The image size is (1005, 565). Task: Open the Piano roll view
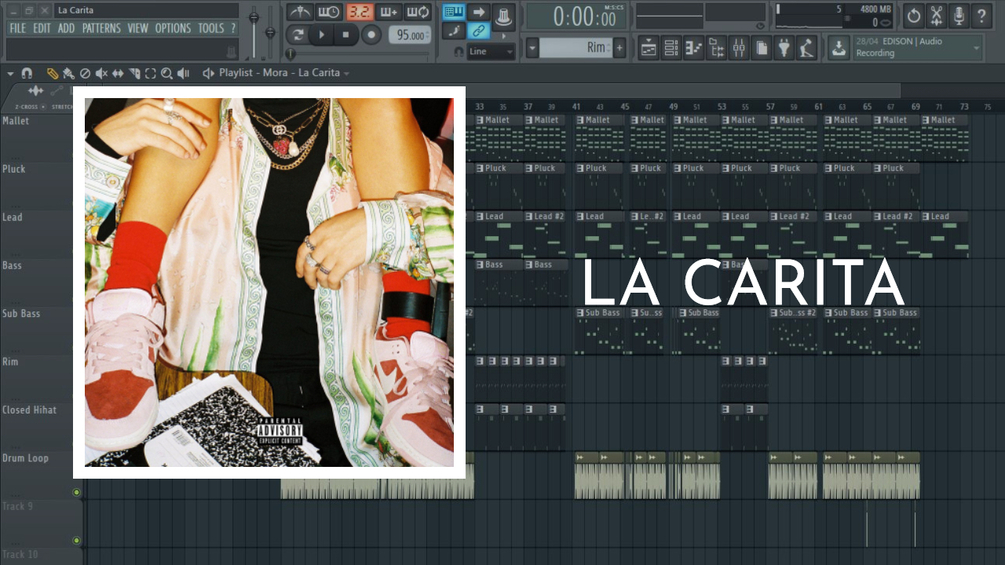click(x=694, y=48)
